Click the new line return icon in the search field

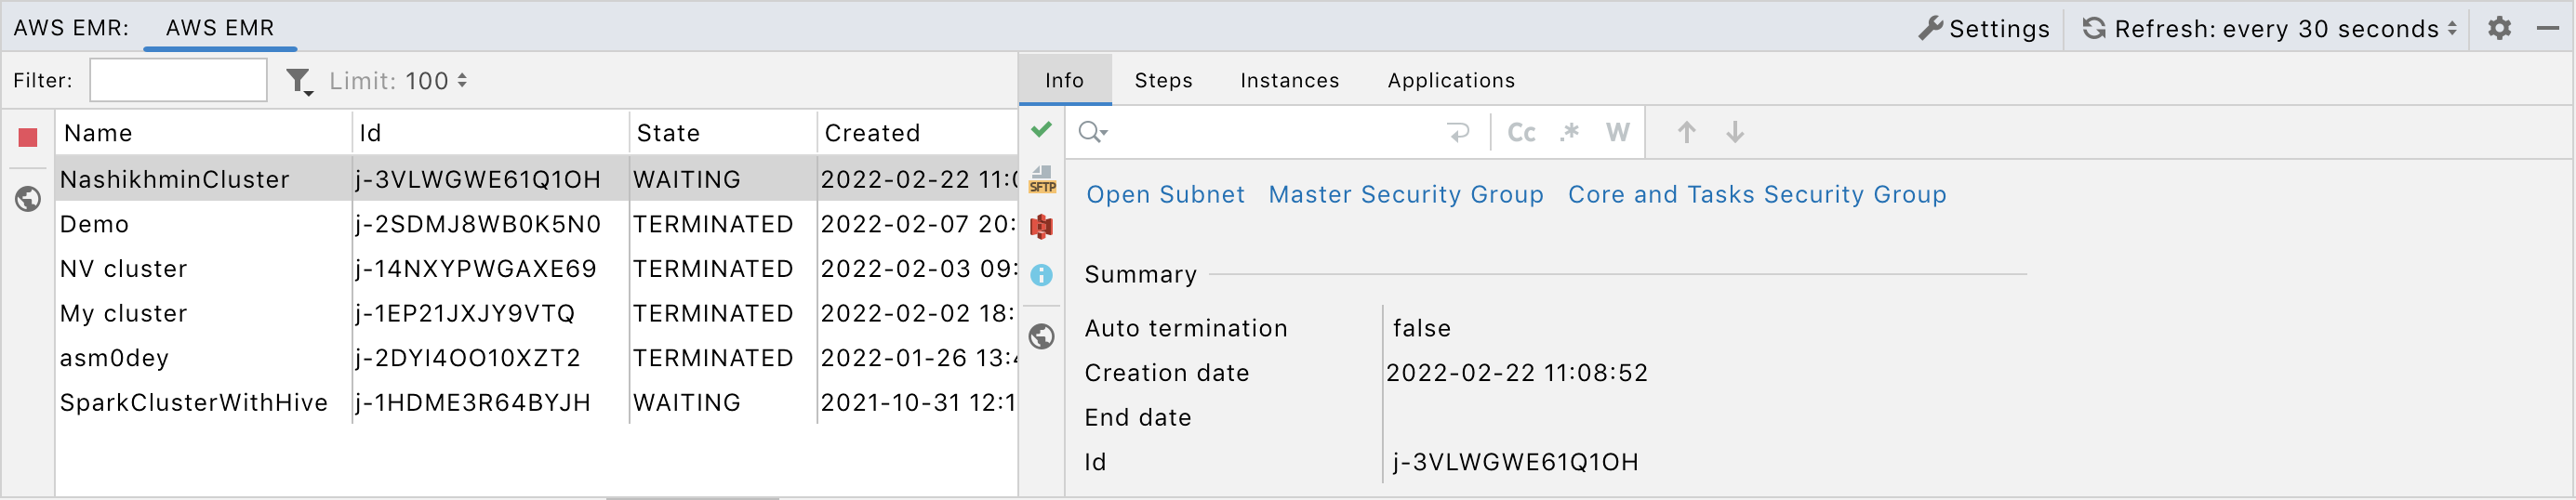point(1459,132)
